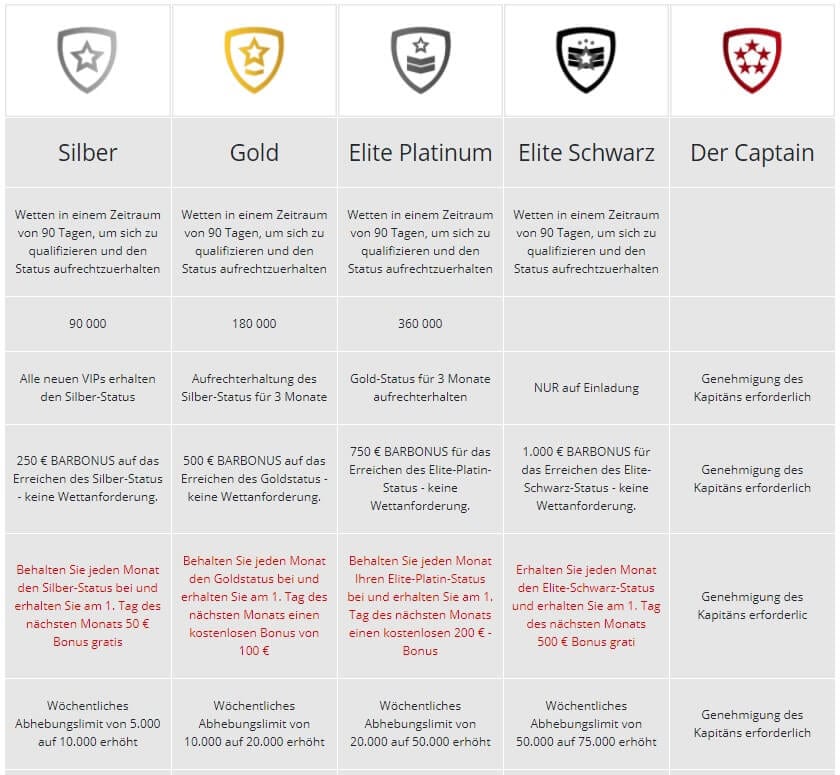Click the 180 000 wager requirement cell
This screenshot has height=775, width=840.
click(x=254, y=324)
